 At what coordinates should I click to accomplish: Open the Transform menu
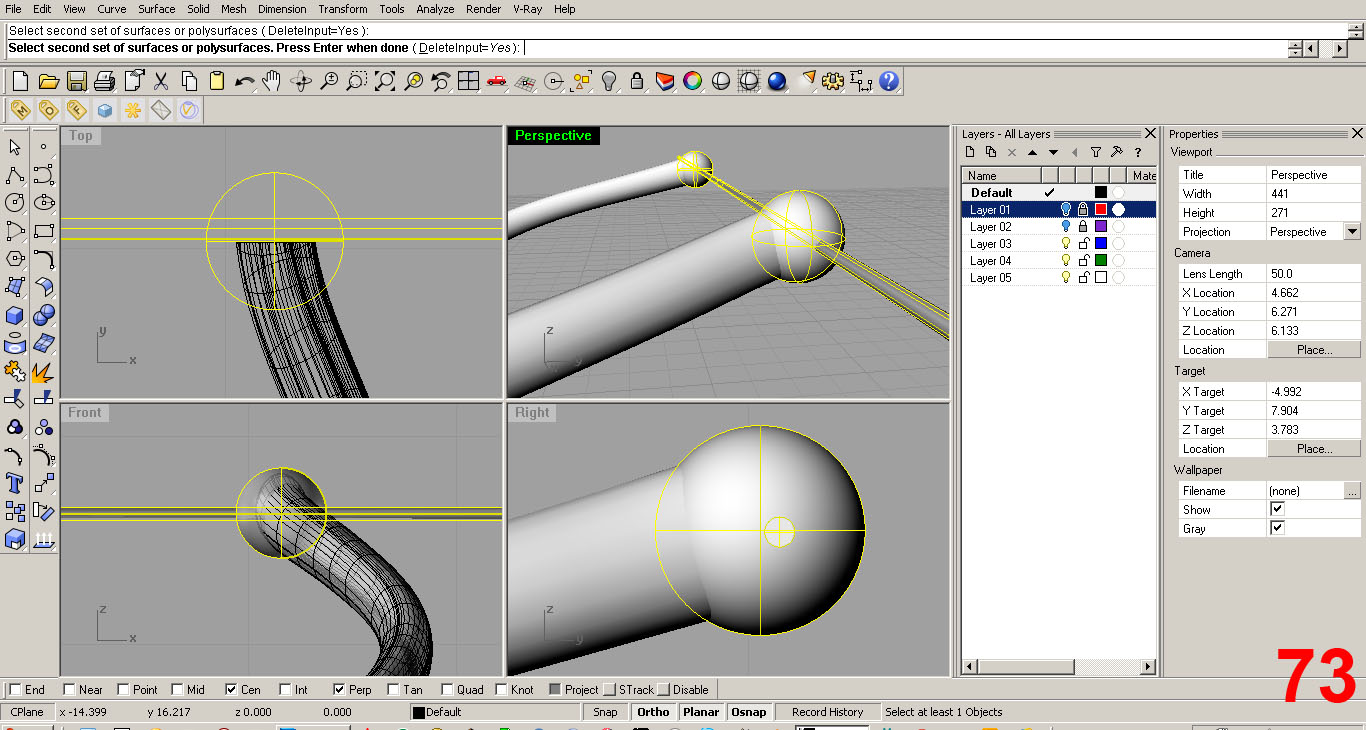[x=343, y=9]
